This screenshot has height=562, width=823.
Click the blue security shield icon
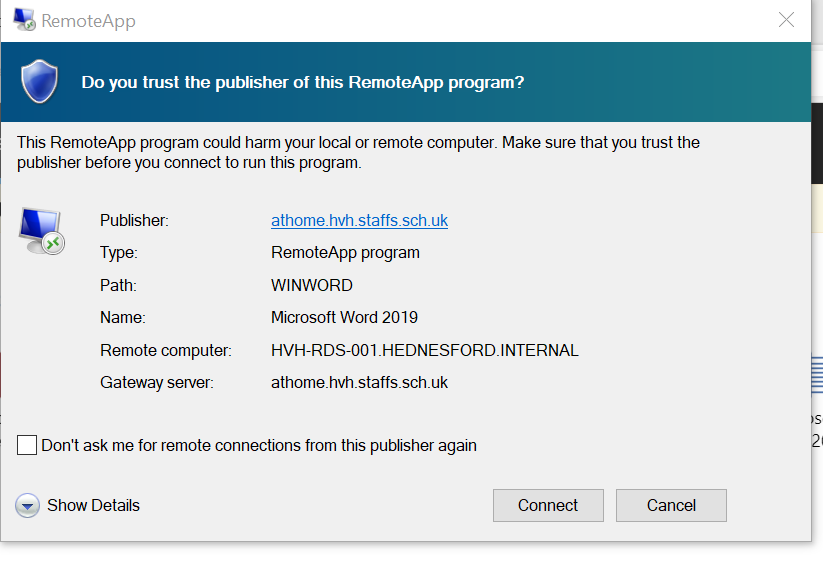pos(39,81)
